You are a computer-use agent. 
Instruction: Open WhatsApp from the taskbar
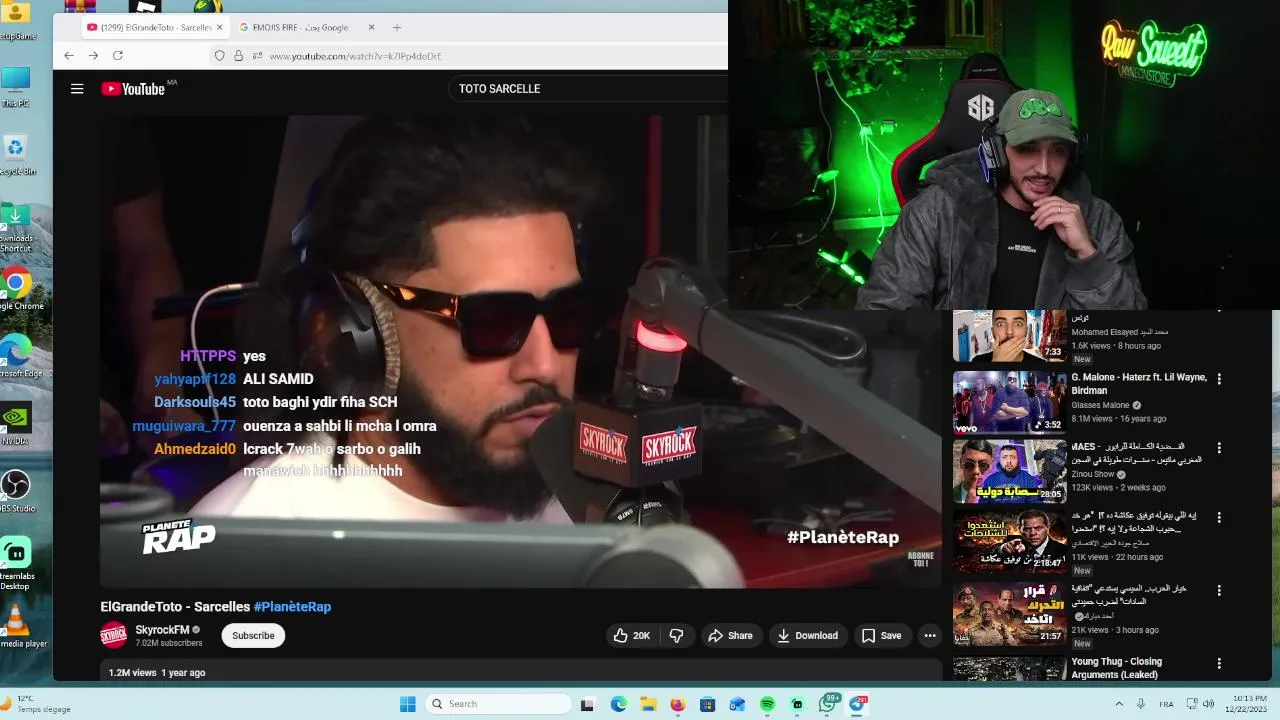[828, 704]
